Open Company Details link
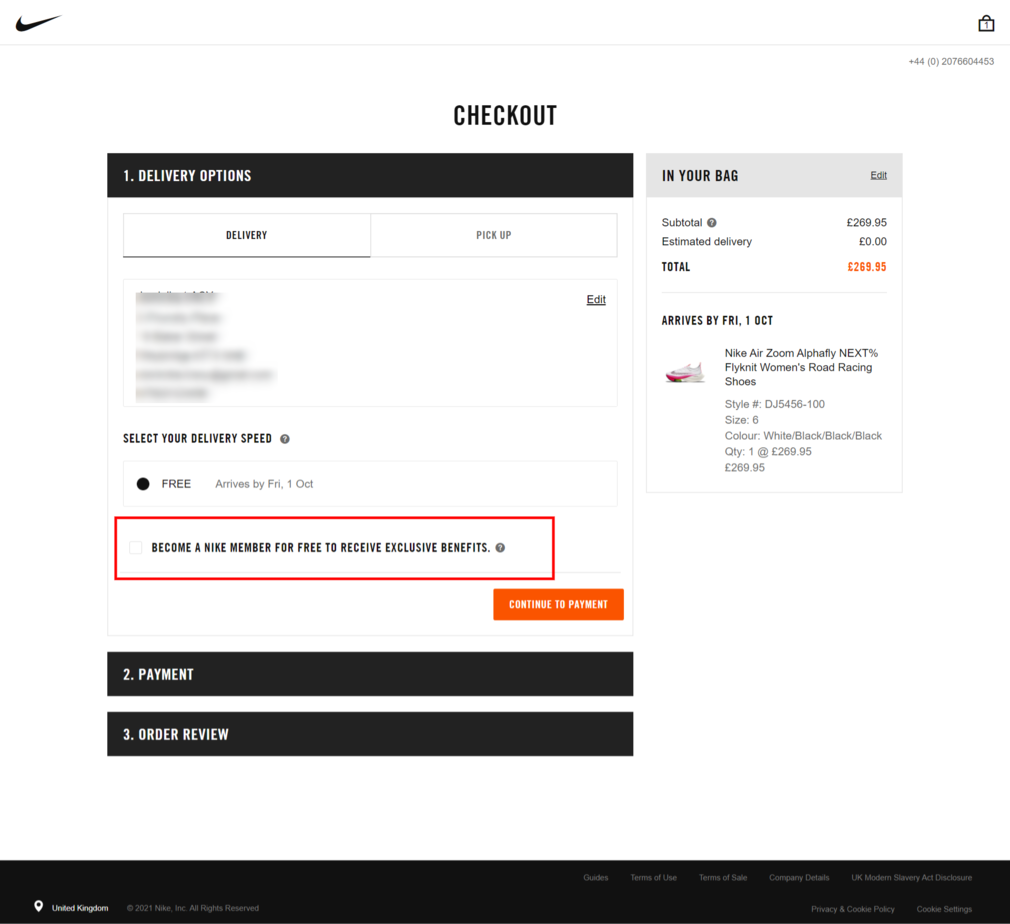 799,878
